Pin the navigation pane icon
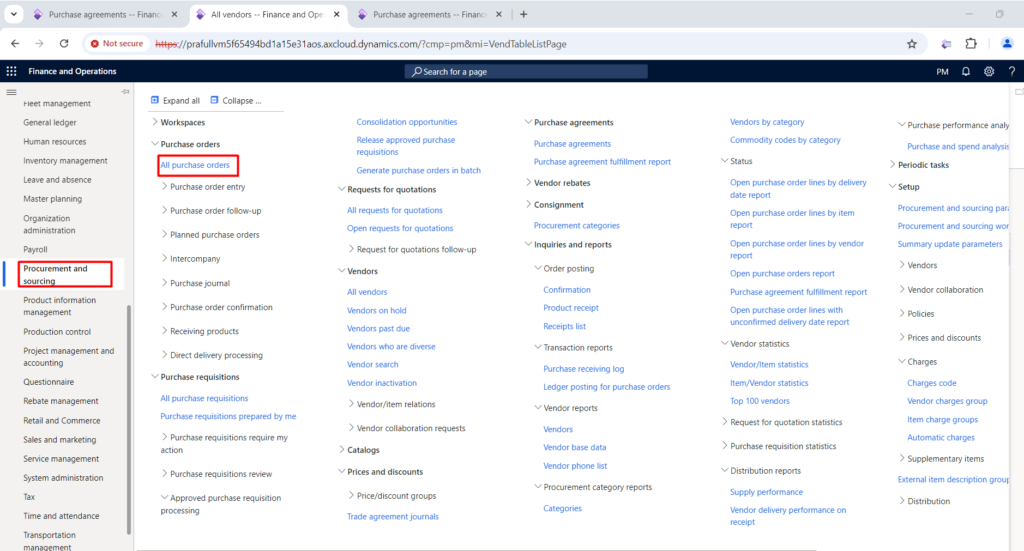This screenshot has height=551, width=1024. 125,91
